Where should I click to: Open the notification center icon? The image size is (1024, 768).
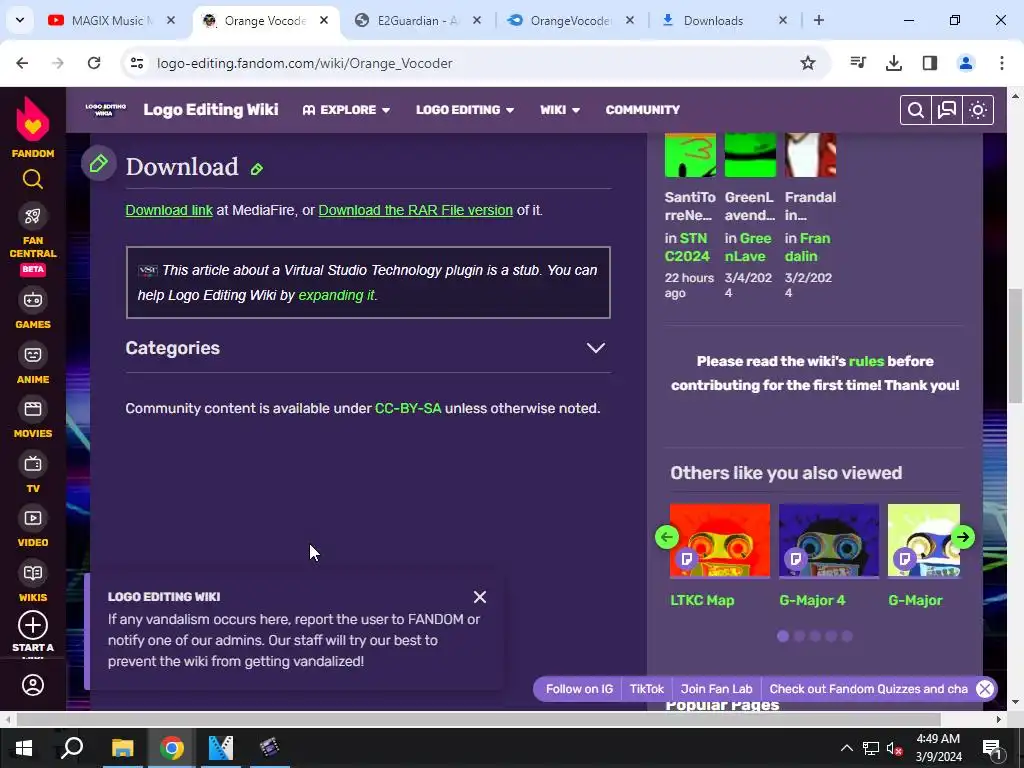(992, 748)
